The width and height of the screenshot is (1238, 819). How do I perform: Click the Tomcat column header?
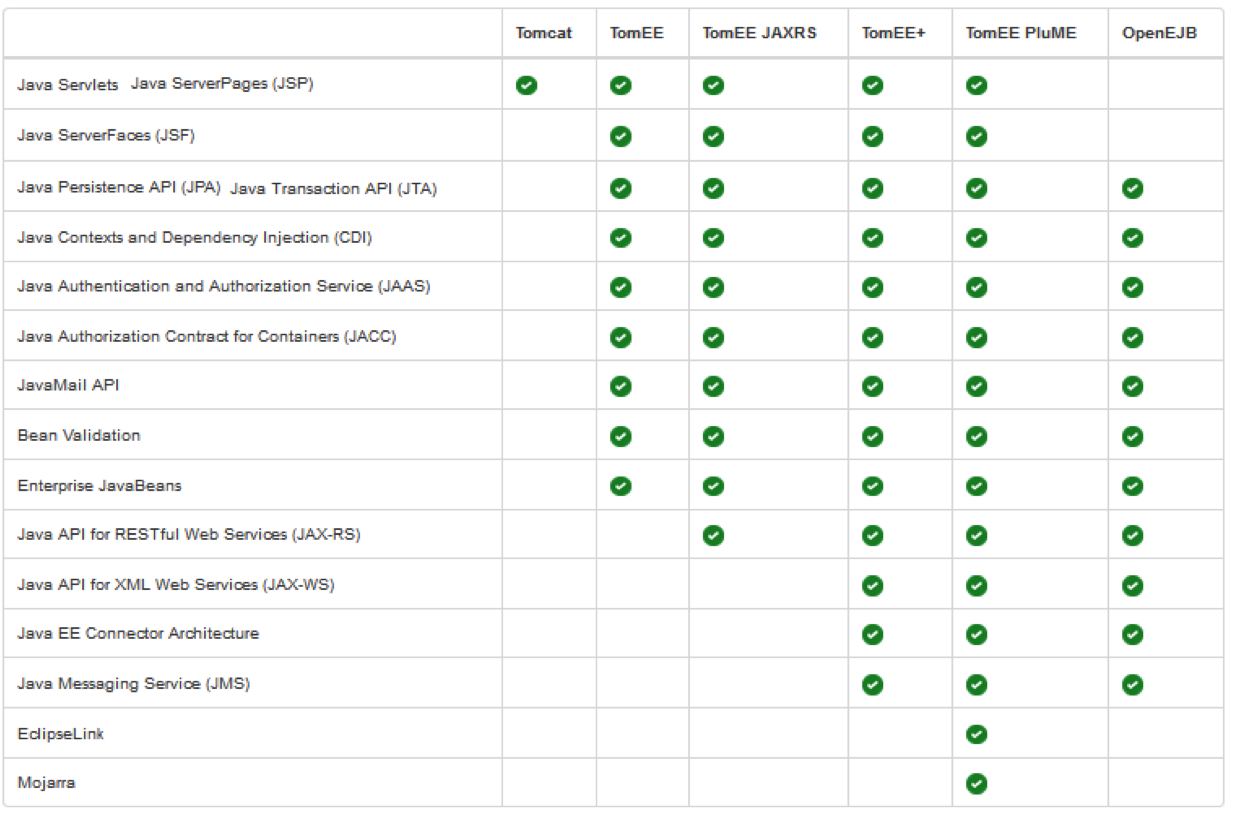click(544, 33)
